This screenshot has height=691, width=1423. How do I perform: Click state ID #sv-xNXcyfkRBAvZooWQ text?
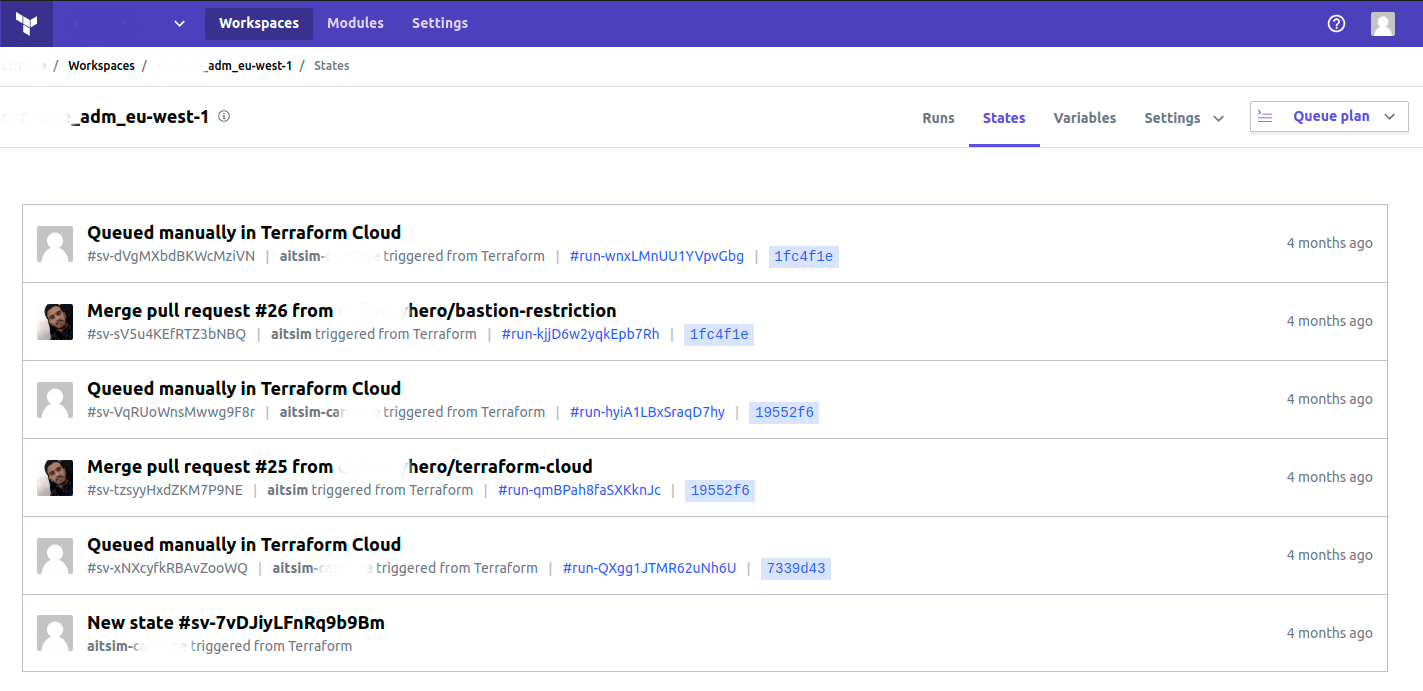(167, 568)
